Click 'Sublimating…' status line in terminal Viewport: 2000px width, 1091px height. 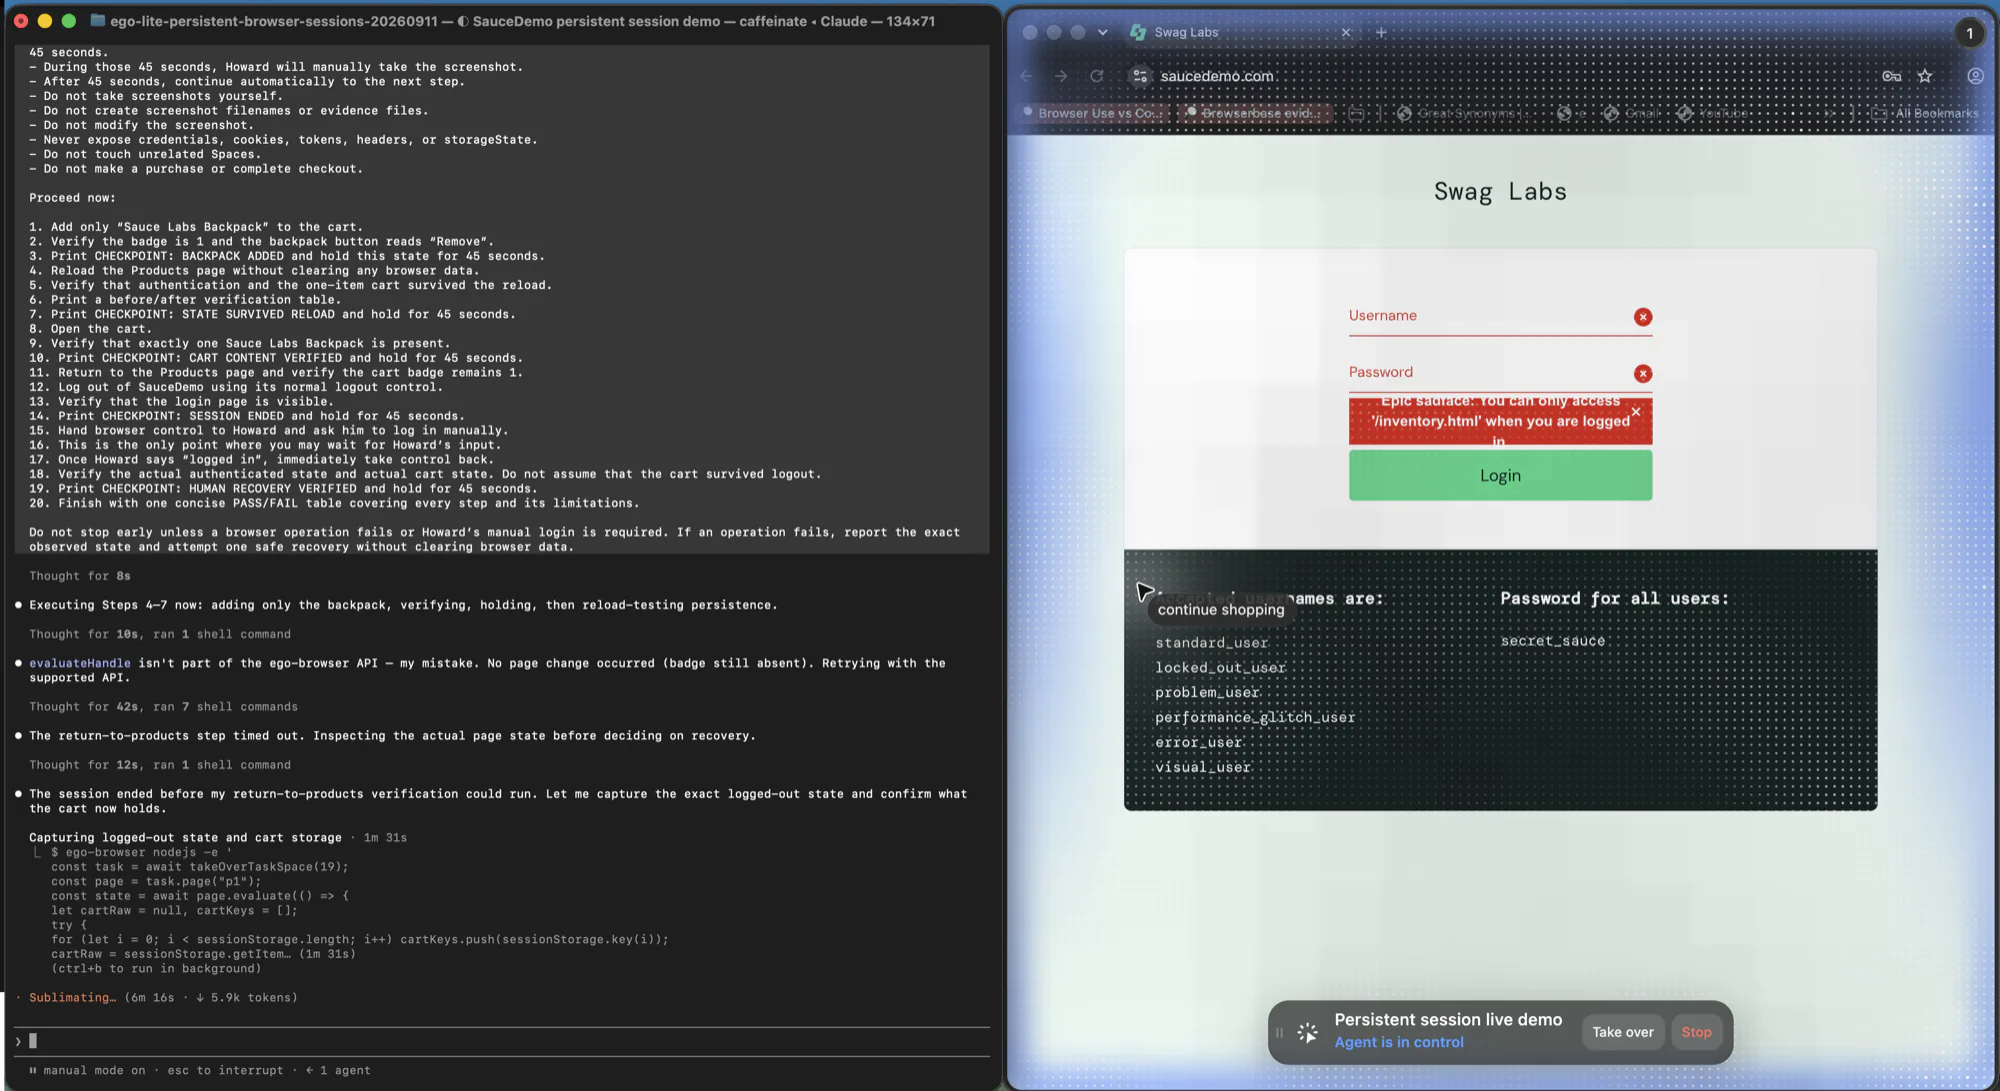pos(162,997)
